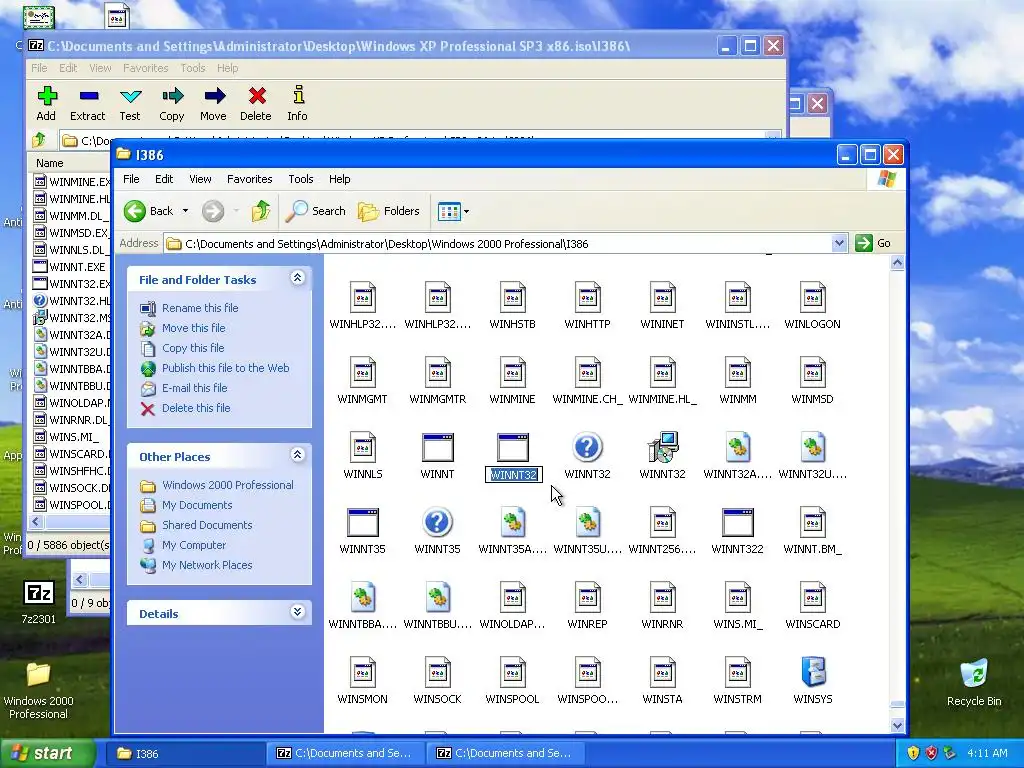
Task: Collapse the File and Folder Tasks panel
Action: pos(297,278)
